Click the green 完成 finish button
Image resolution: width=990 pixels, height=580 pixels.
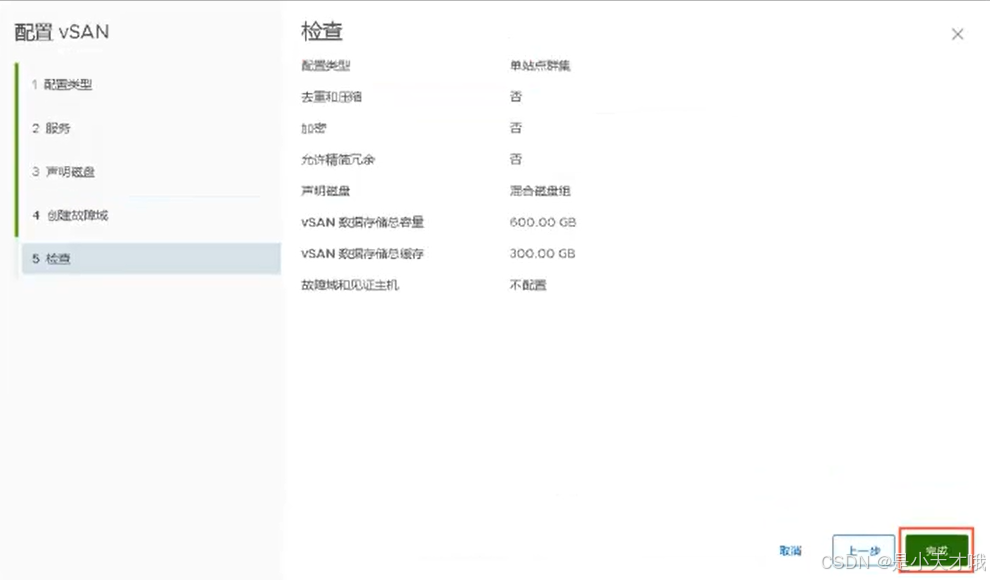936,551
